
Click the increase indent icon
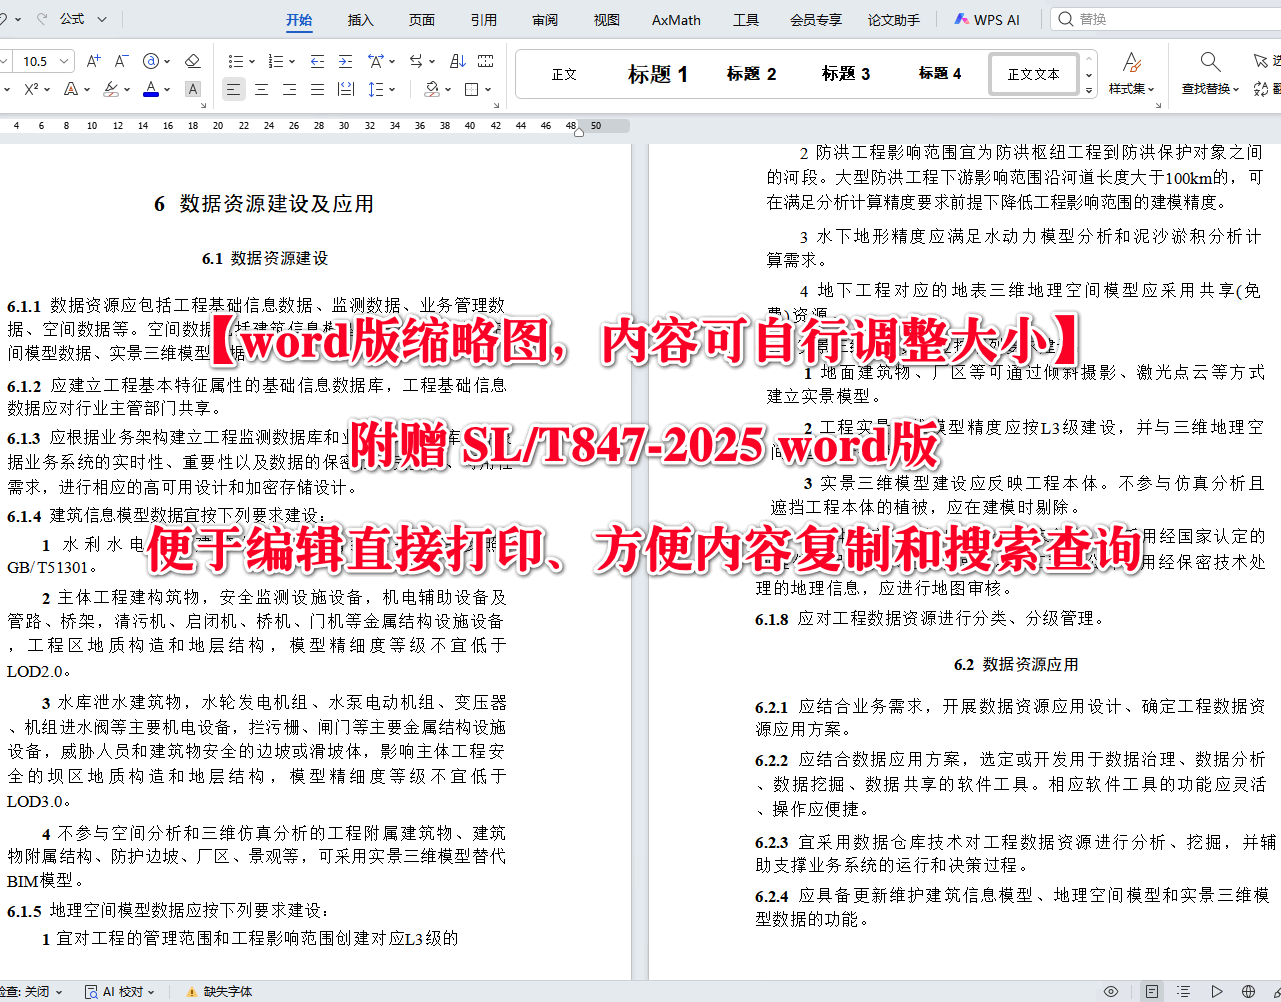pyautogui.click(x=344, y=61)
